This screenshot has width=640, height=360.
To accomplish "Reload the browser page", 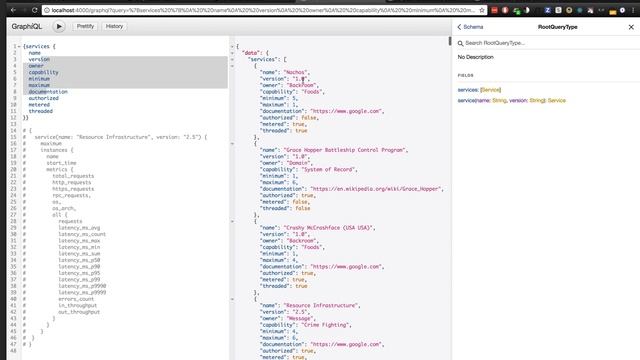I will (x=35, y=10).
